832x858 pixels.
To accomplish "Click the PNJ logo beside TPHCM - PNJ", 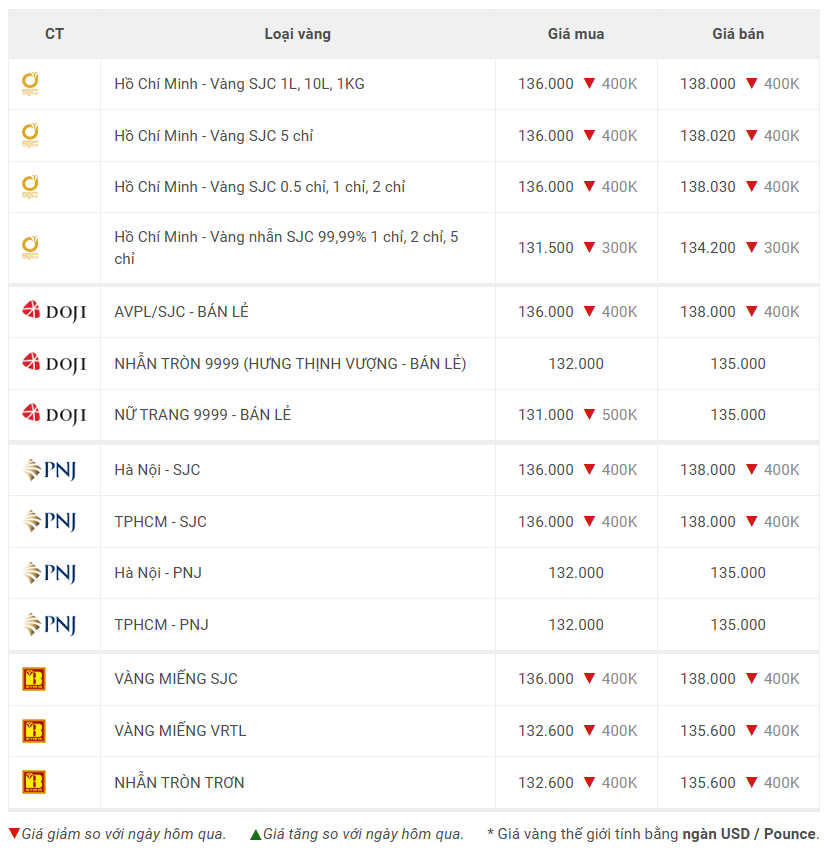I will coord(50,625).
